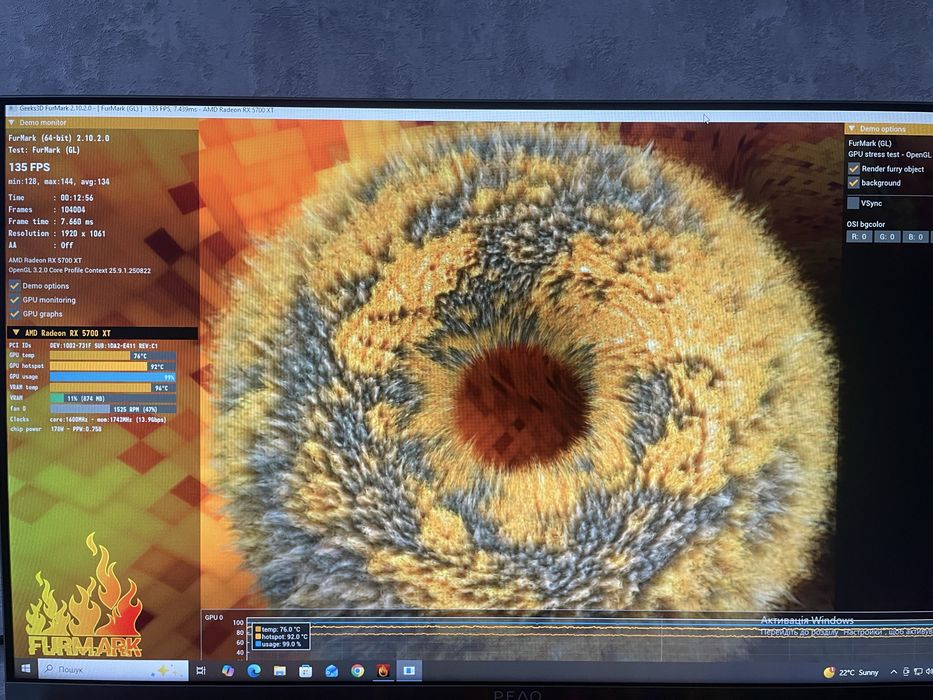
Task: Open Google Chrome from the taskbar
Action: tap(358, 671)
